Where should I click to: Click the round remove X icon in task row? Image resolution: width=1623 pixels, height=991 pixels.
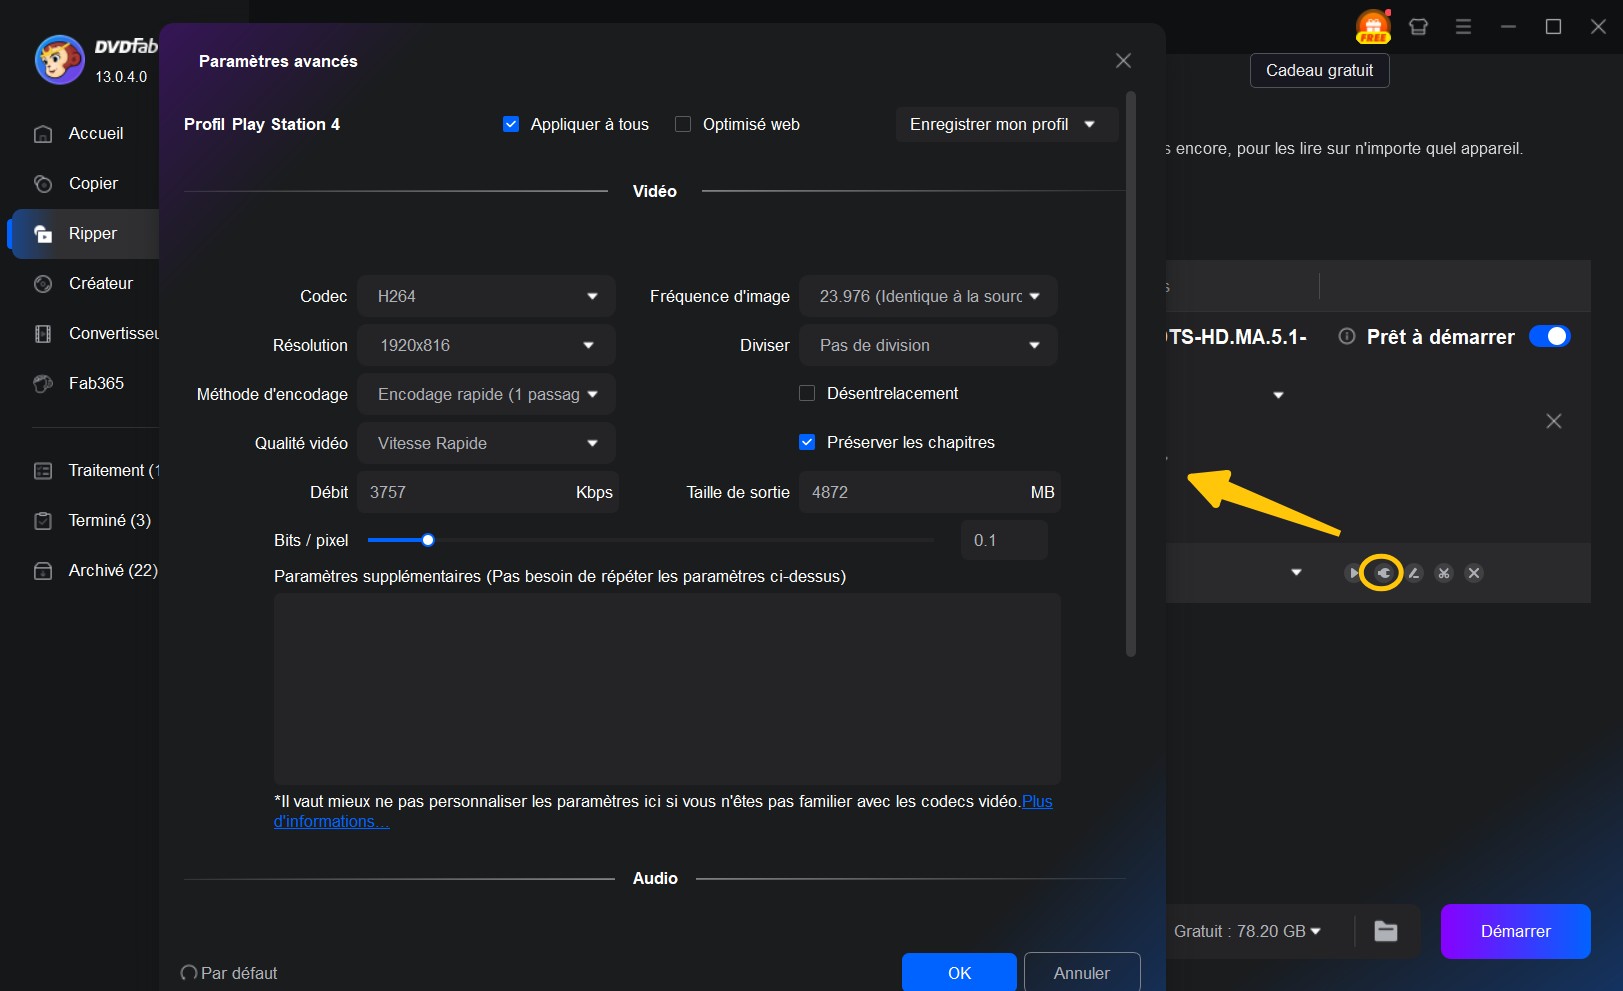click(1474, 573)
